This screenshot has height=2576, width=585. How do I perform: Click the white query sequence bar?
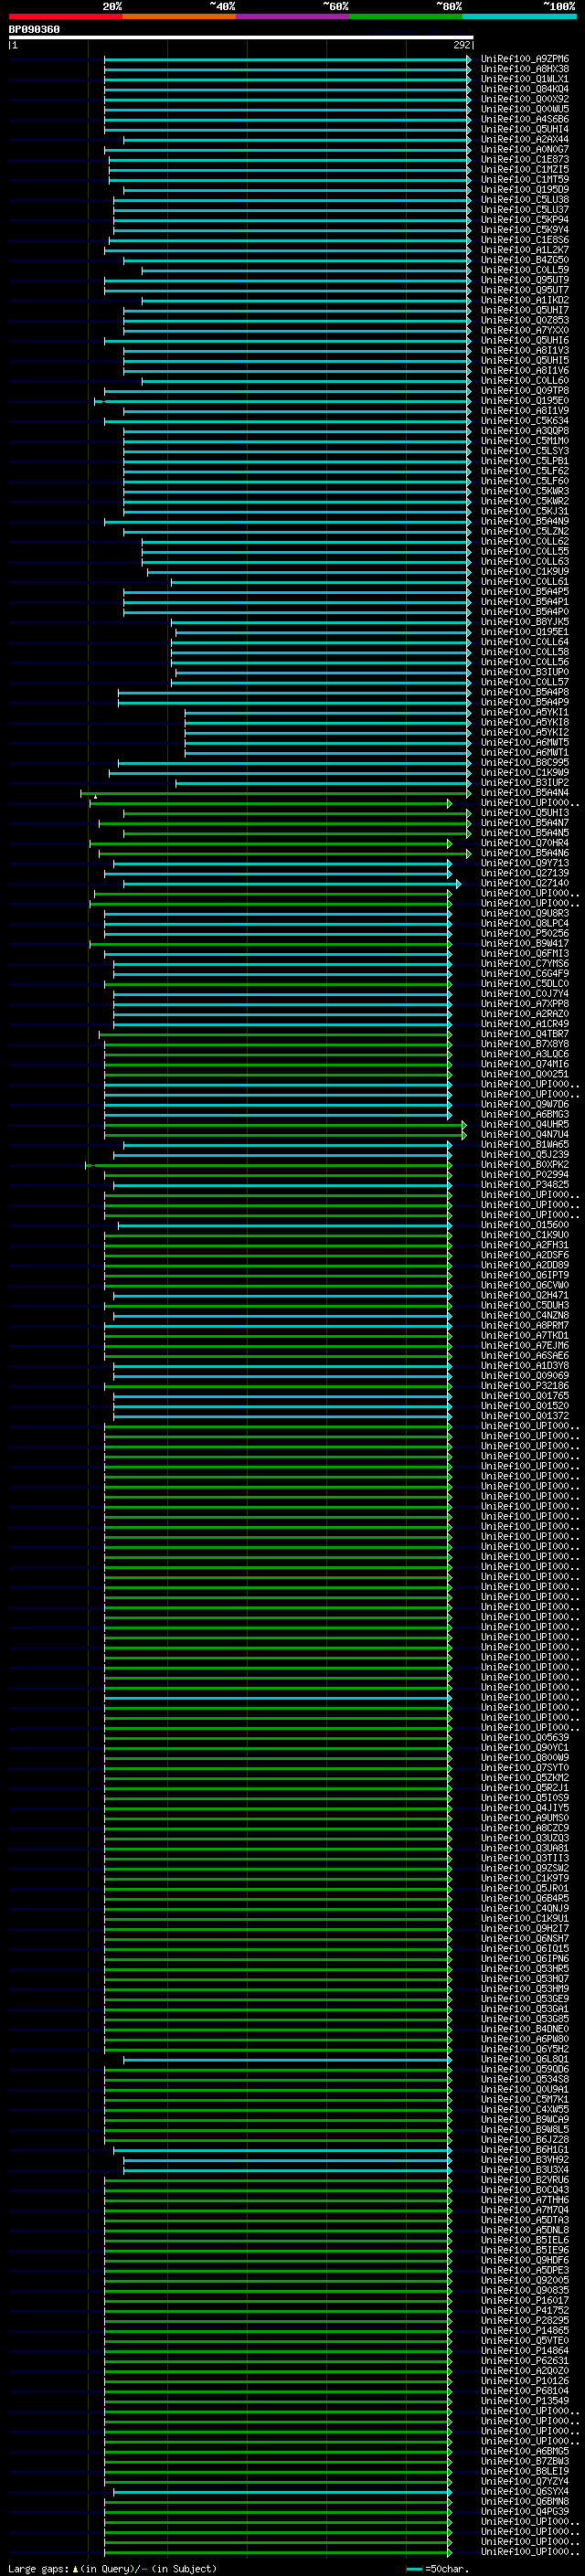point(241,37)
